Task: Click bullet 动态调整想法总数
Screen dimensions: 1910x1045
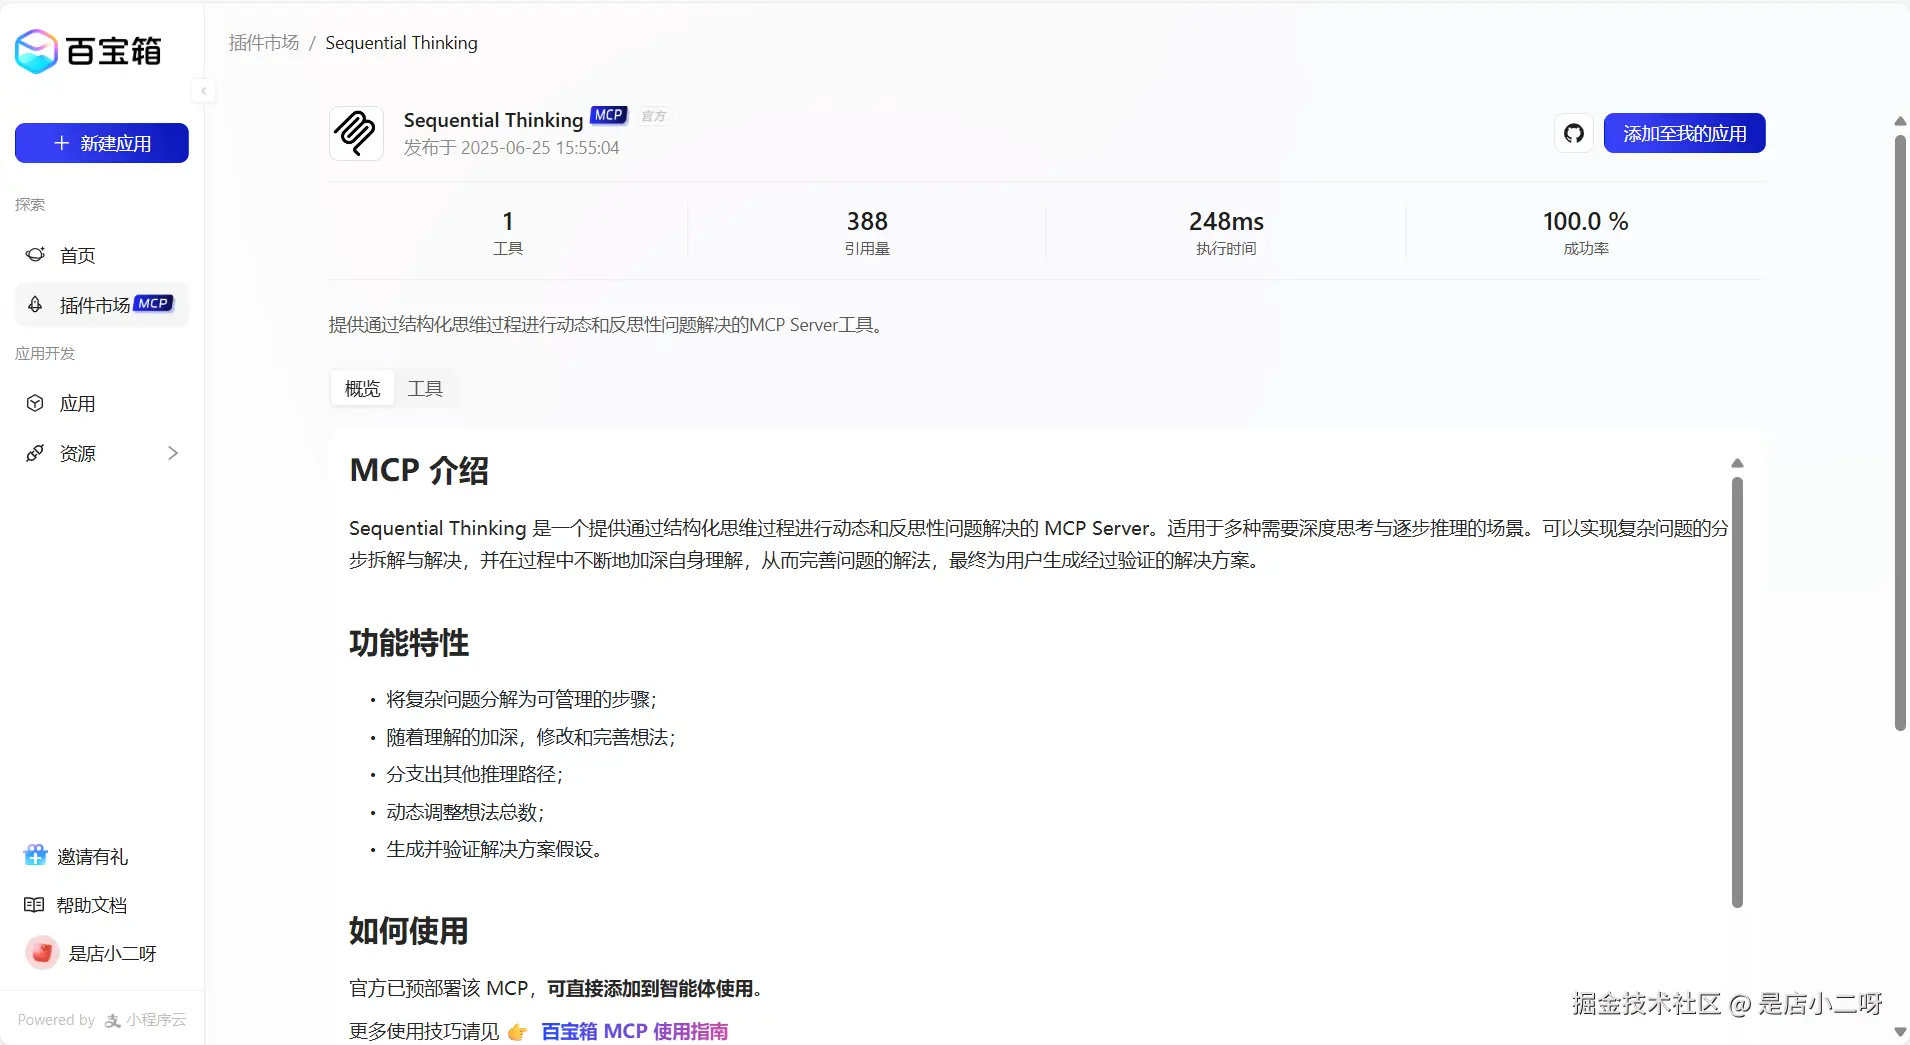Action: [x=465, y=812]
